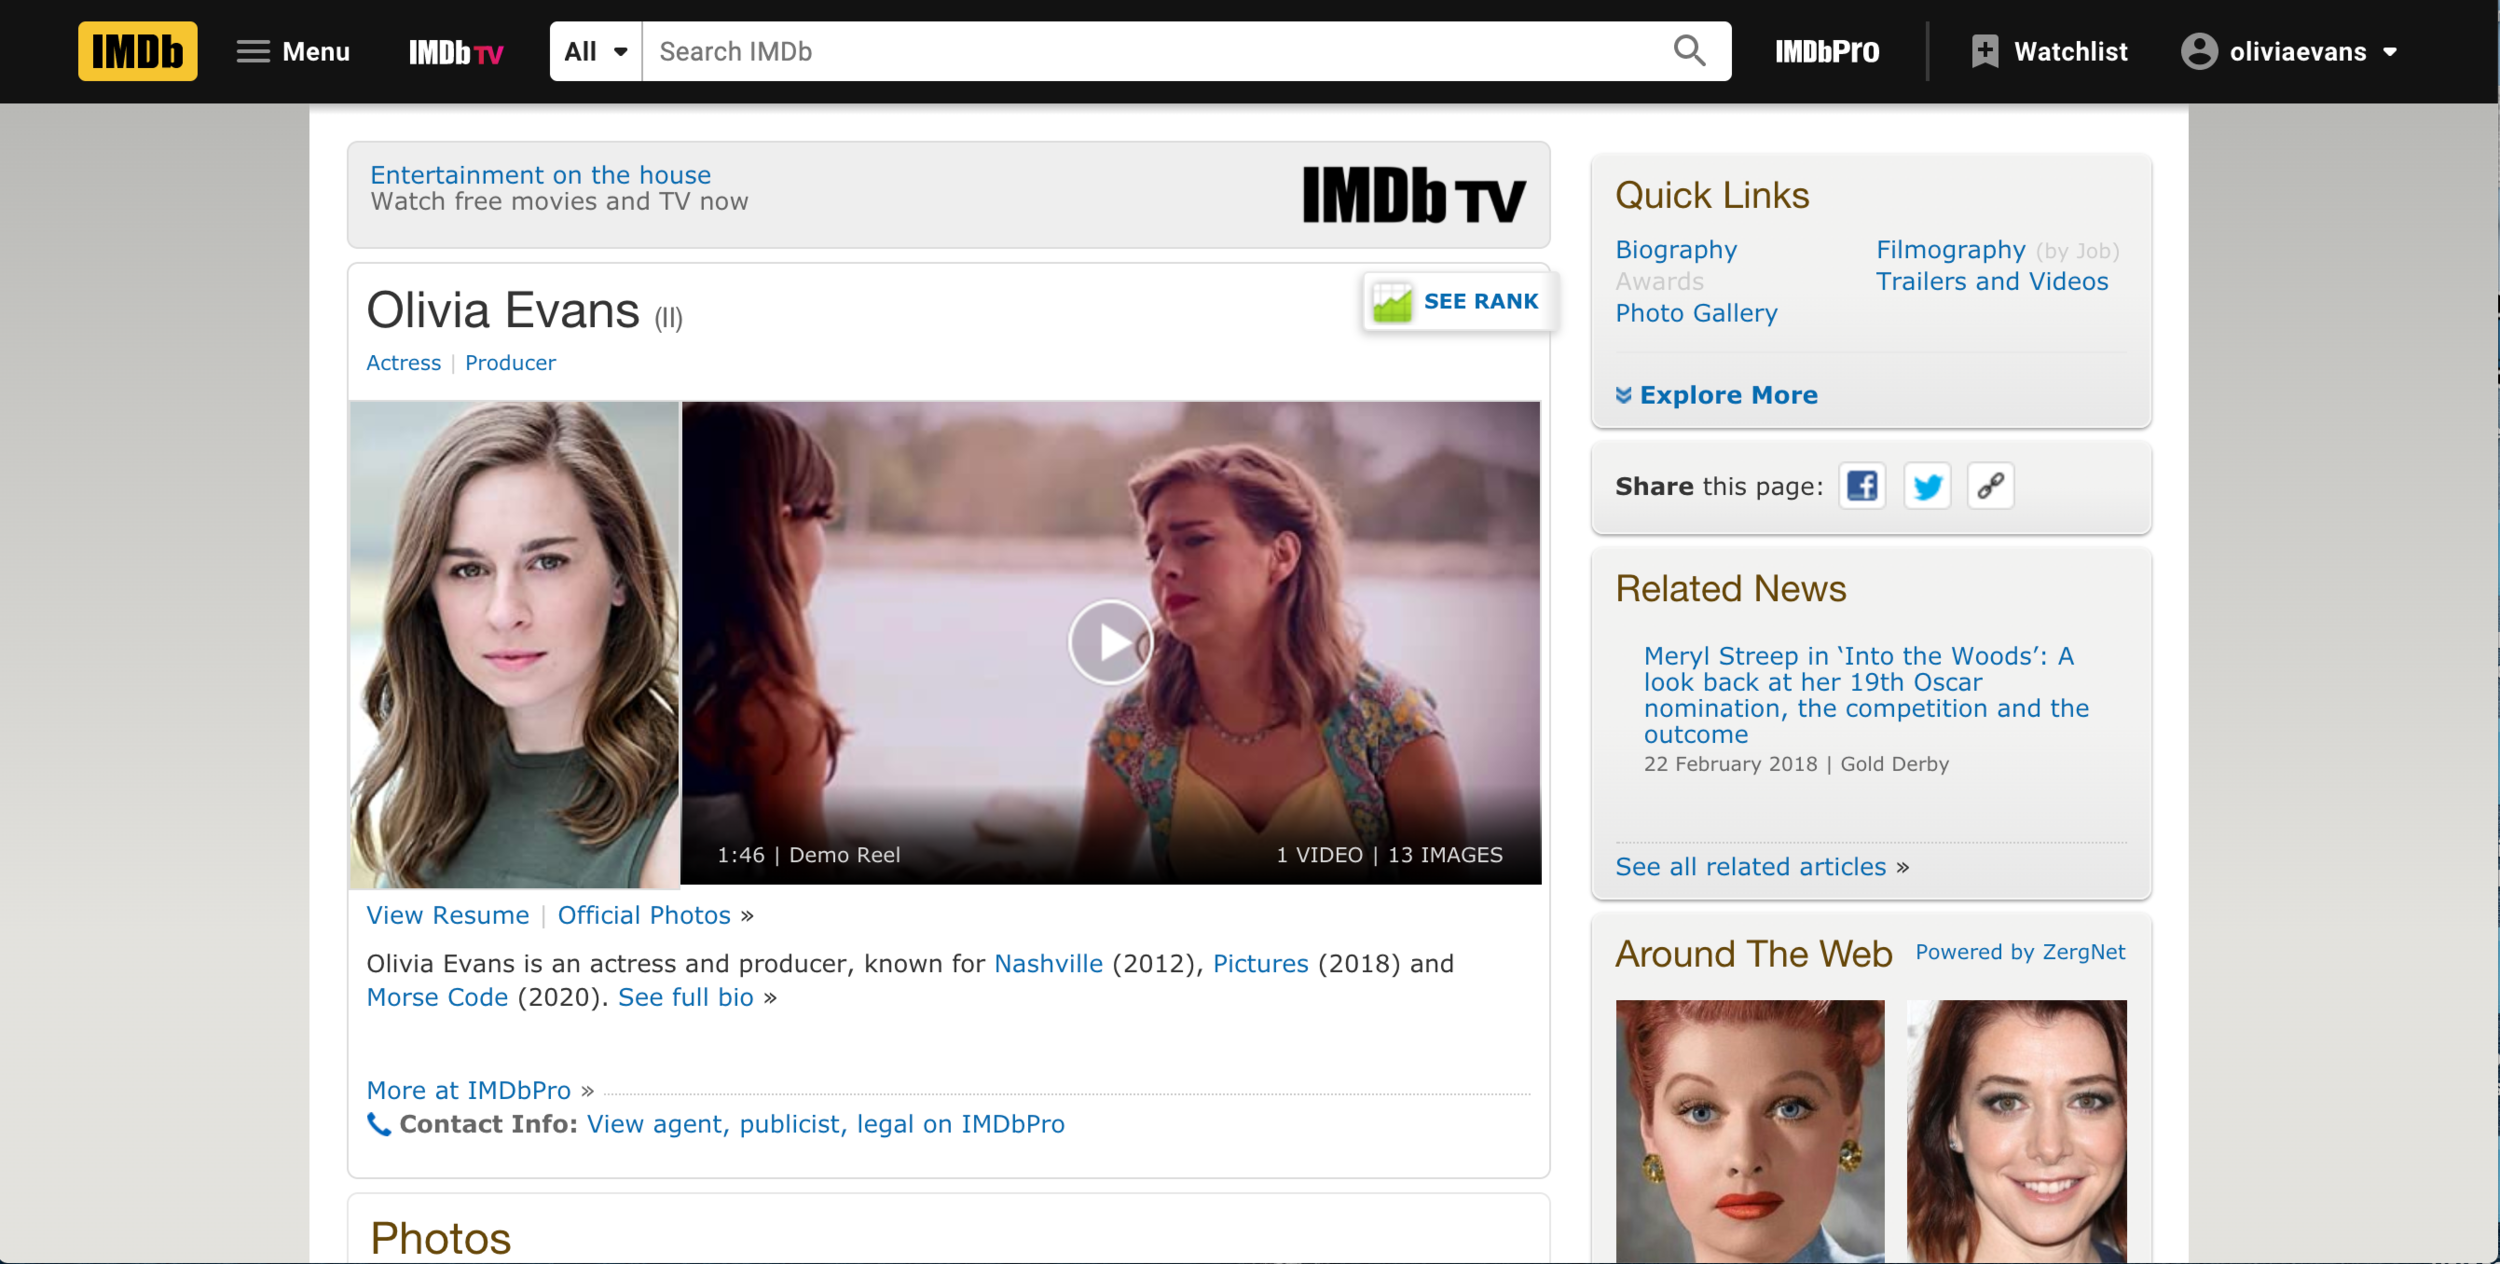Screen dimensions: 2500x1264
Task: Expand the All search category dropdown
Action: [x=596, y=51]
